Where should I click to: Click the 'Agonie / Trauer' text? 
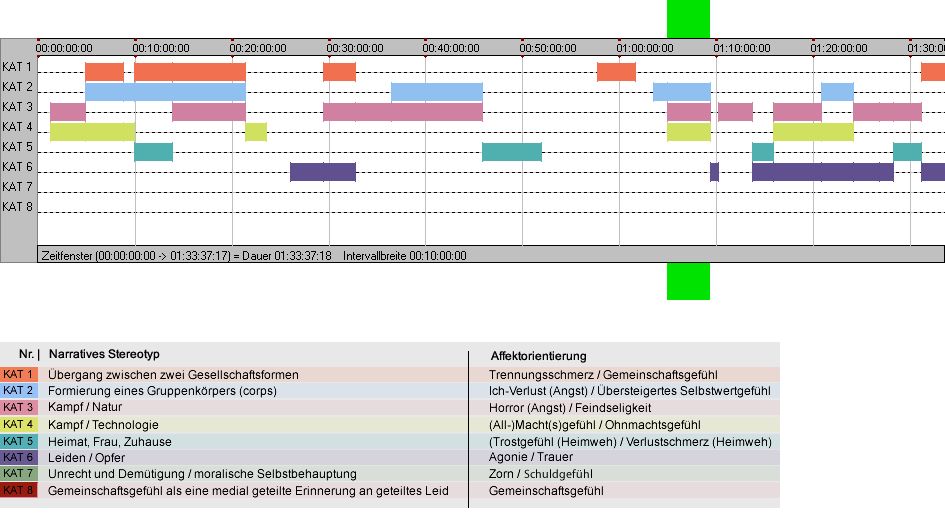pos(531,457)
